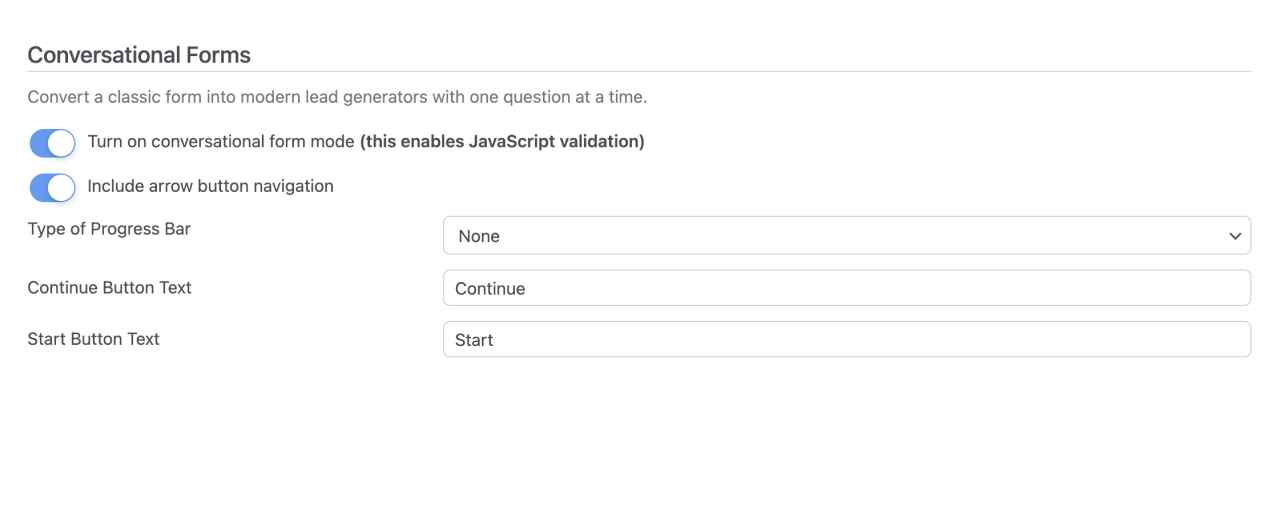
Task: Focus the Continue Button Text input field
Action: tap(846, 288)
